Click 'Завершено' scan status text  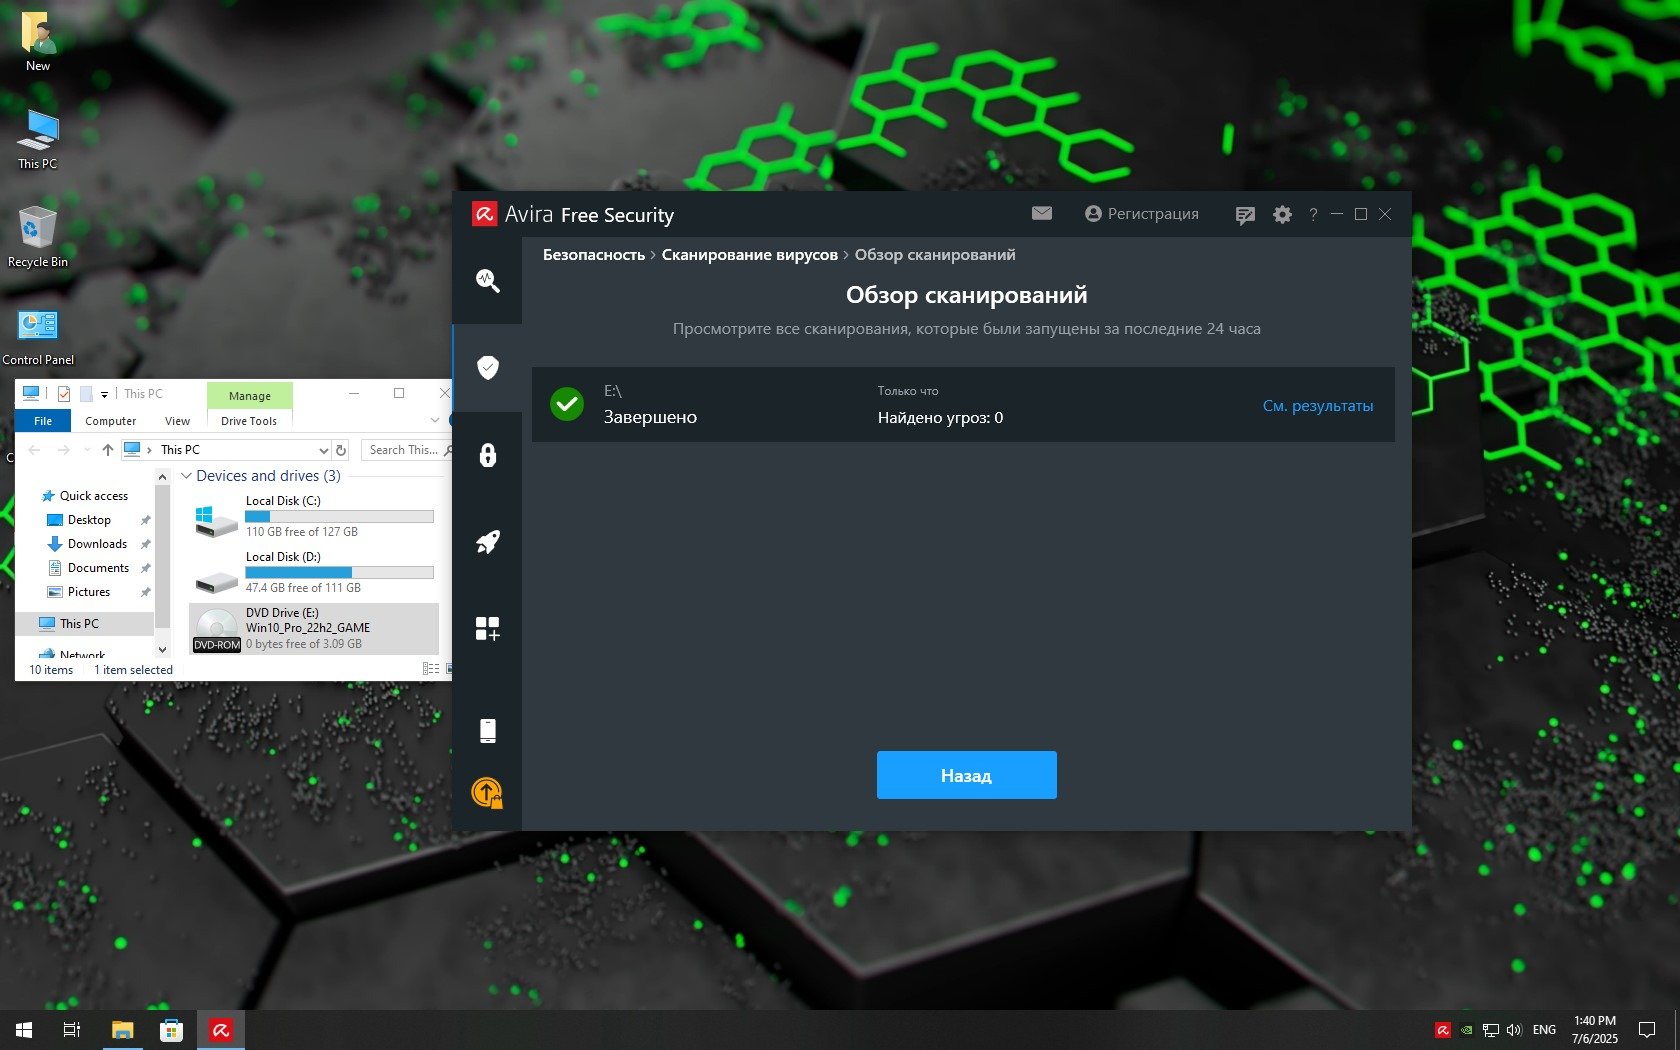650,417
